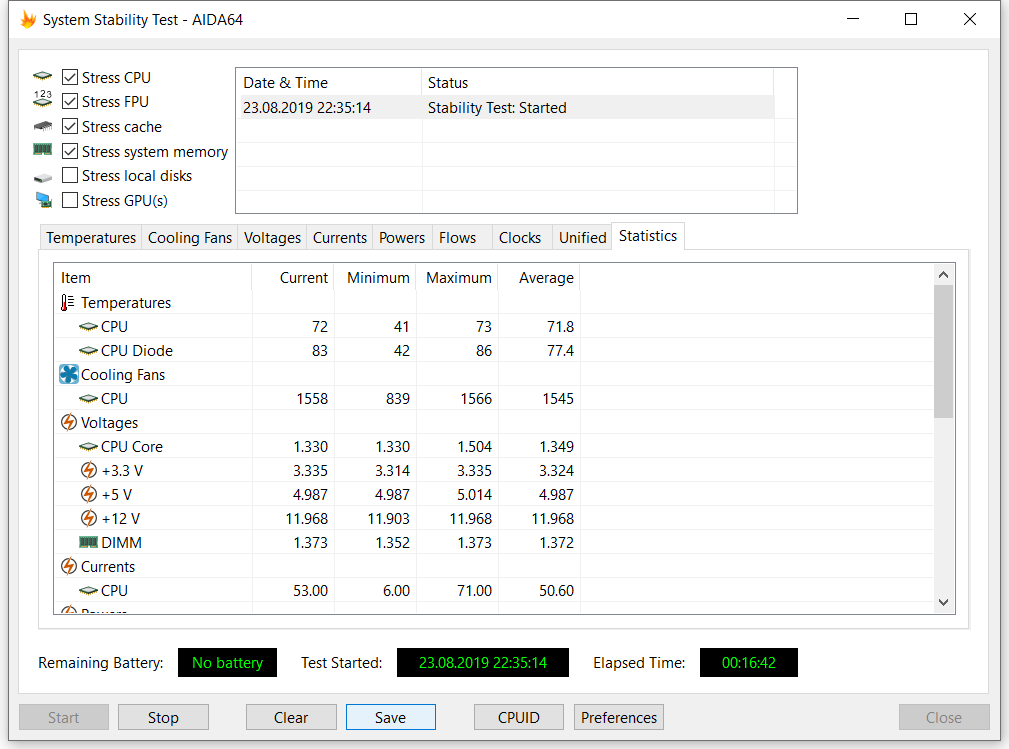Click the Elapsed Time value 00:16:42

tap(749, 663)
